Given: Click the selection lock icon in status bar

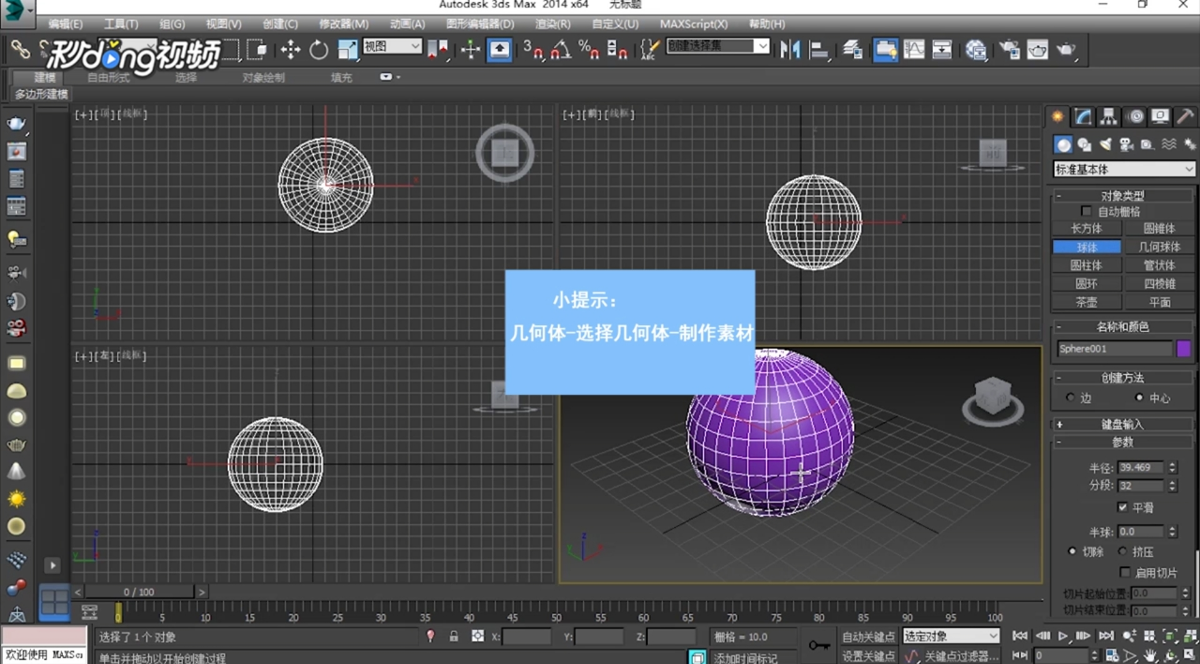Looking at the screenshot, I should pos(454,635).
